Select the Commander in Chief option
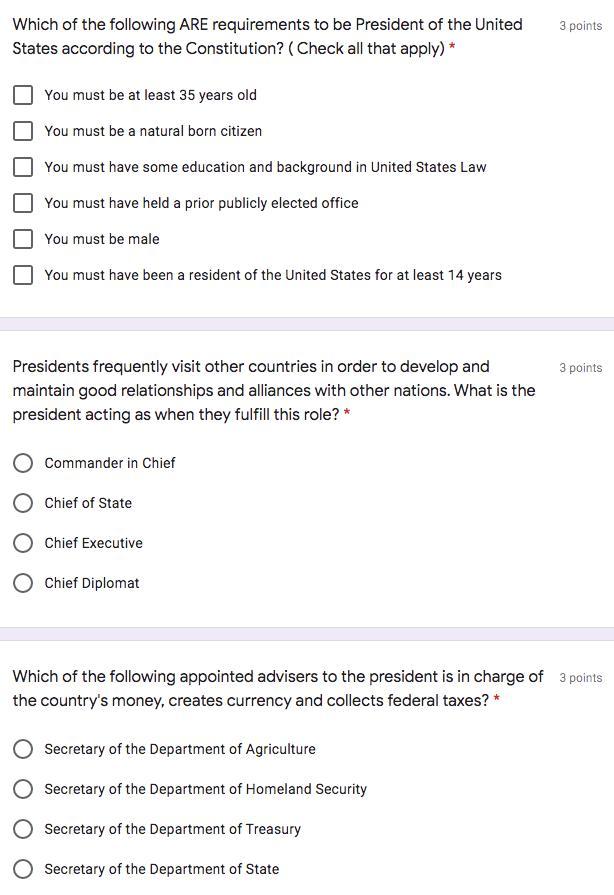614x895 pixels. pyautogui.click(x=23, y=463)
